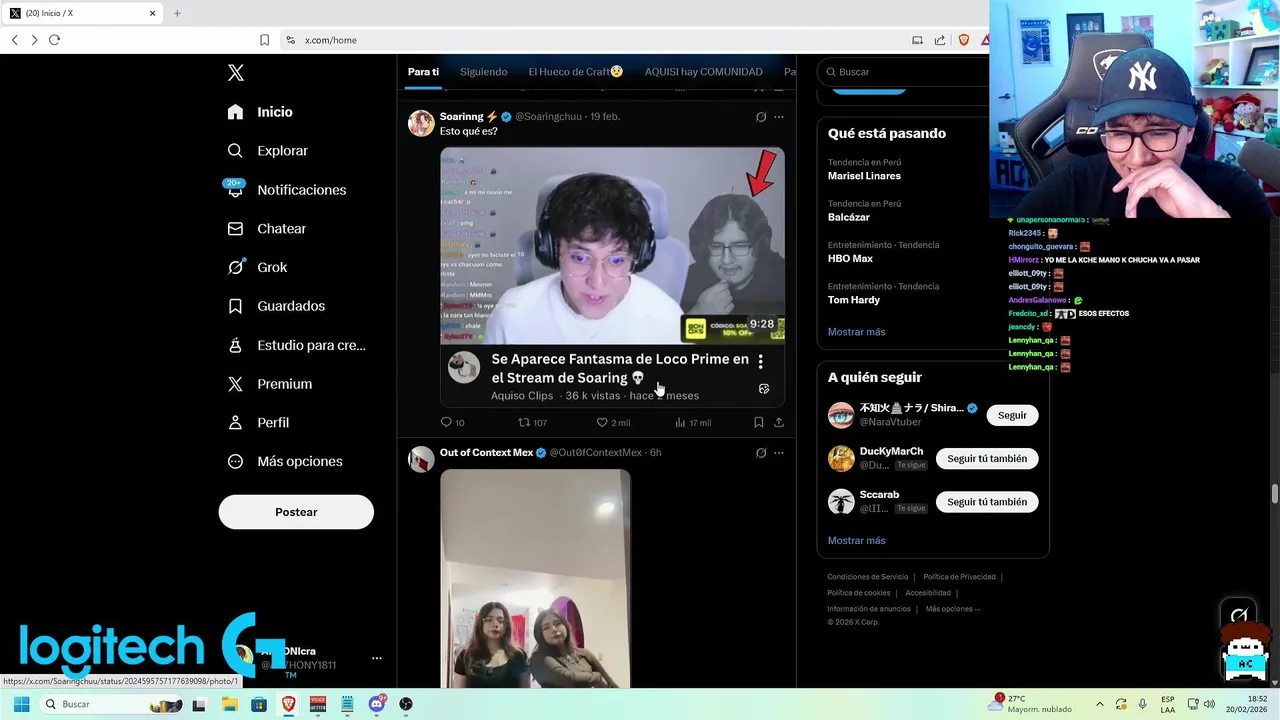Open more options on Soaringg's post
The height and width of the screenshot is (720, 1280).
tap(779, 117)
